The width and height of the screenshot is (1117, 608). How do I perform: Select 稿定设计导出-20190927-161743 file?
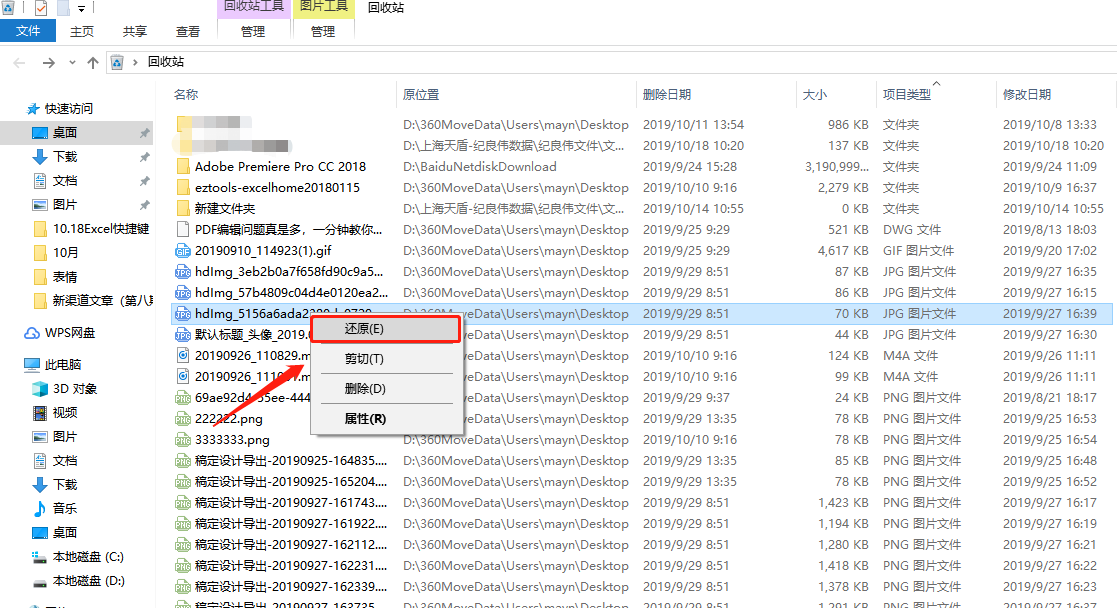coord(291,503)
